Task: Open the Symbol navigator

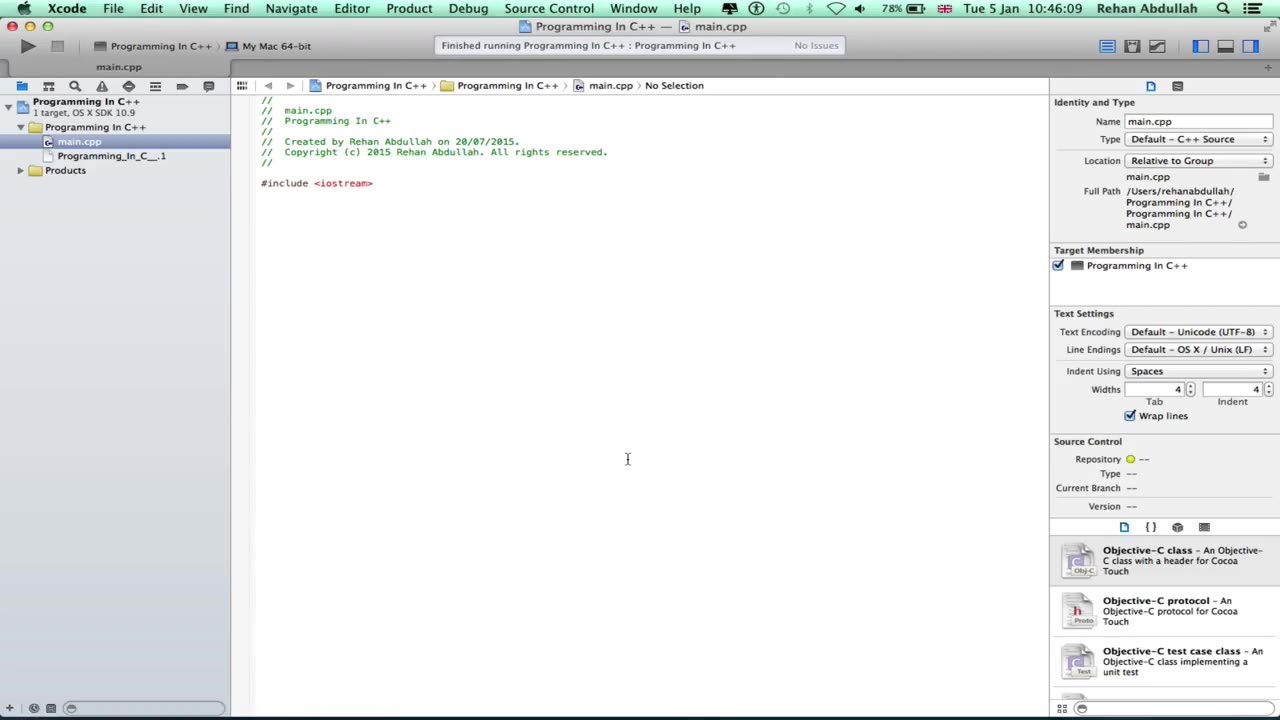Action: [48, 86]
